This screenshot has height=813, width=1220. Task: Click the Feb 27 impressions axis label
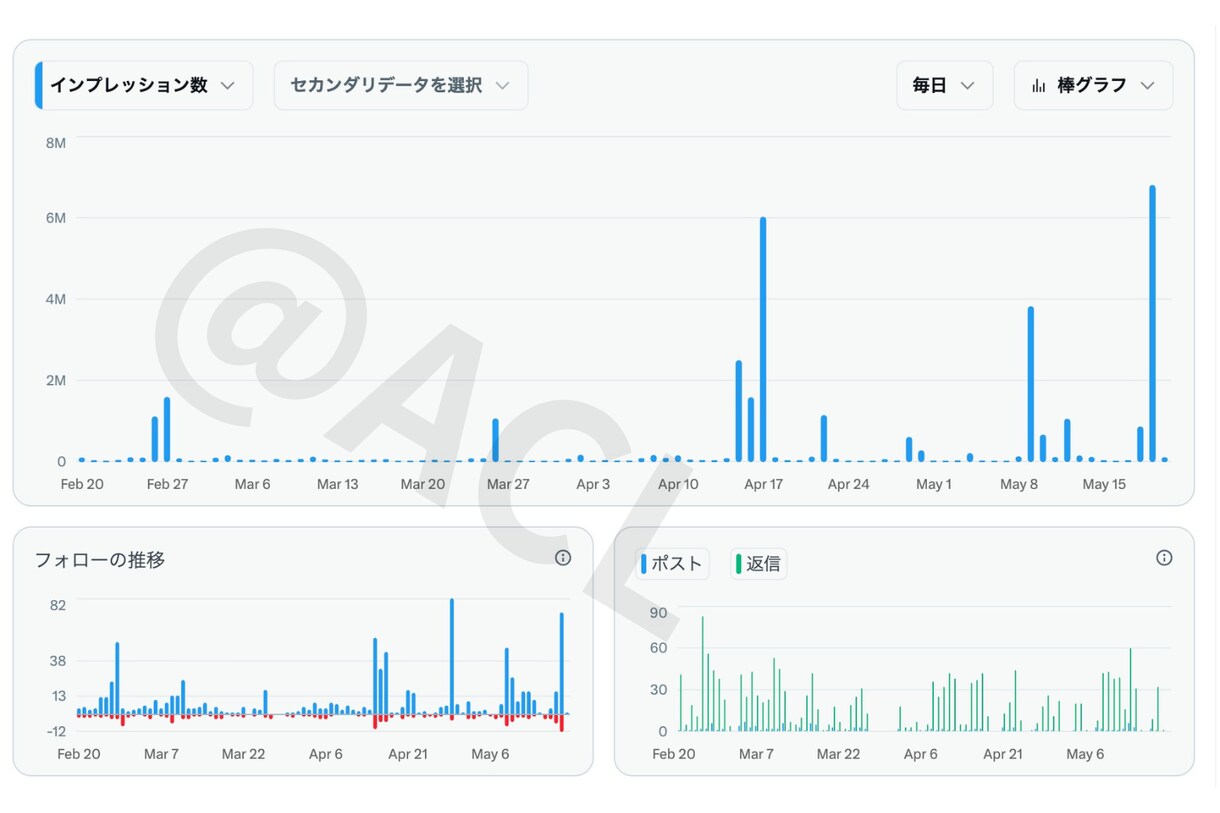[167, 484]
